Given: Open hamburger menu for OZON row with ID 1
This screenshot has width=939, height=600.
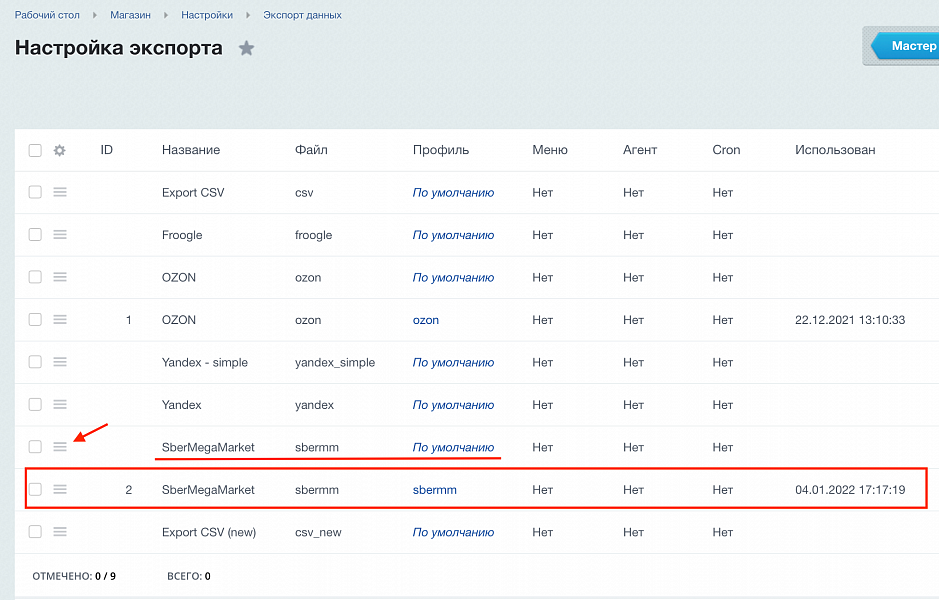Looking at the screenshot, I should [x=60, y=320].
